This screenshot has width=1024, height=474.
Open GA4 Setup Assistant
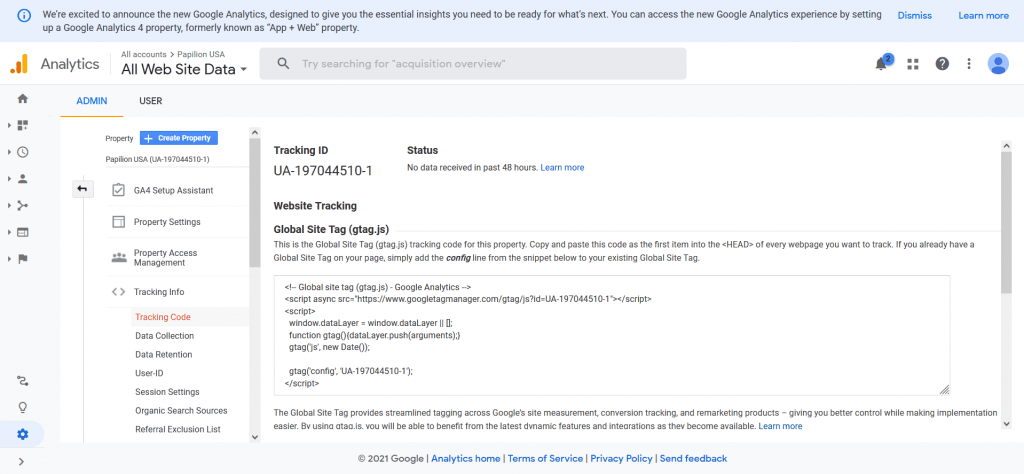coord(174,191)
